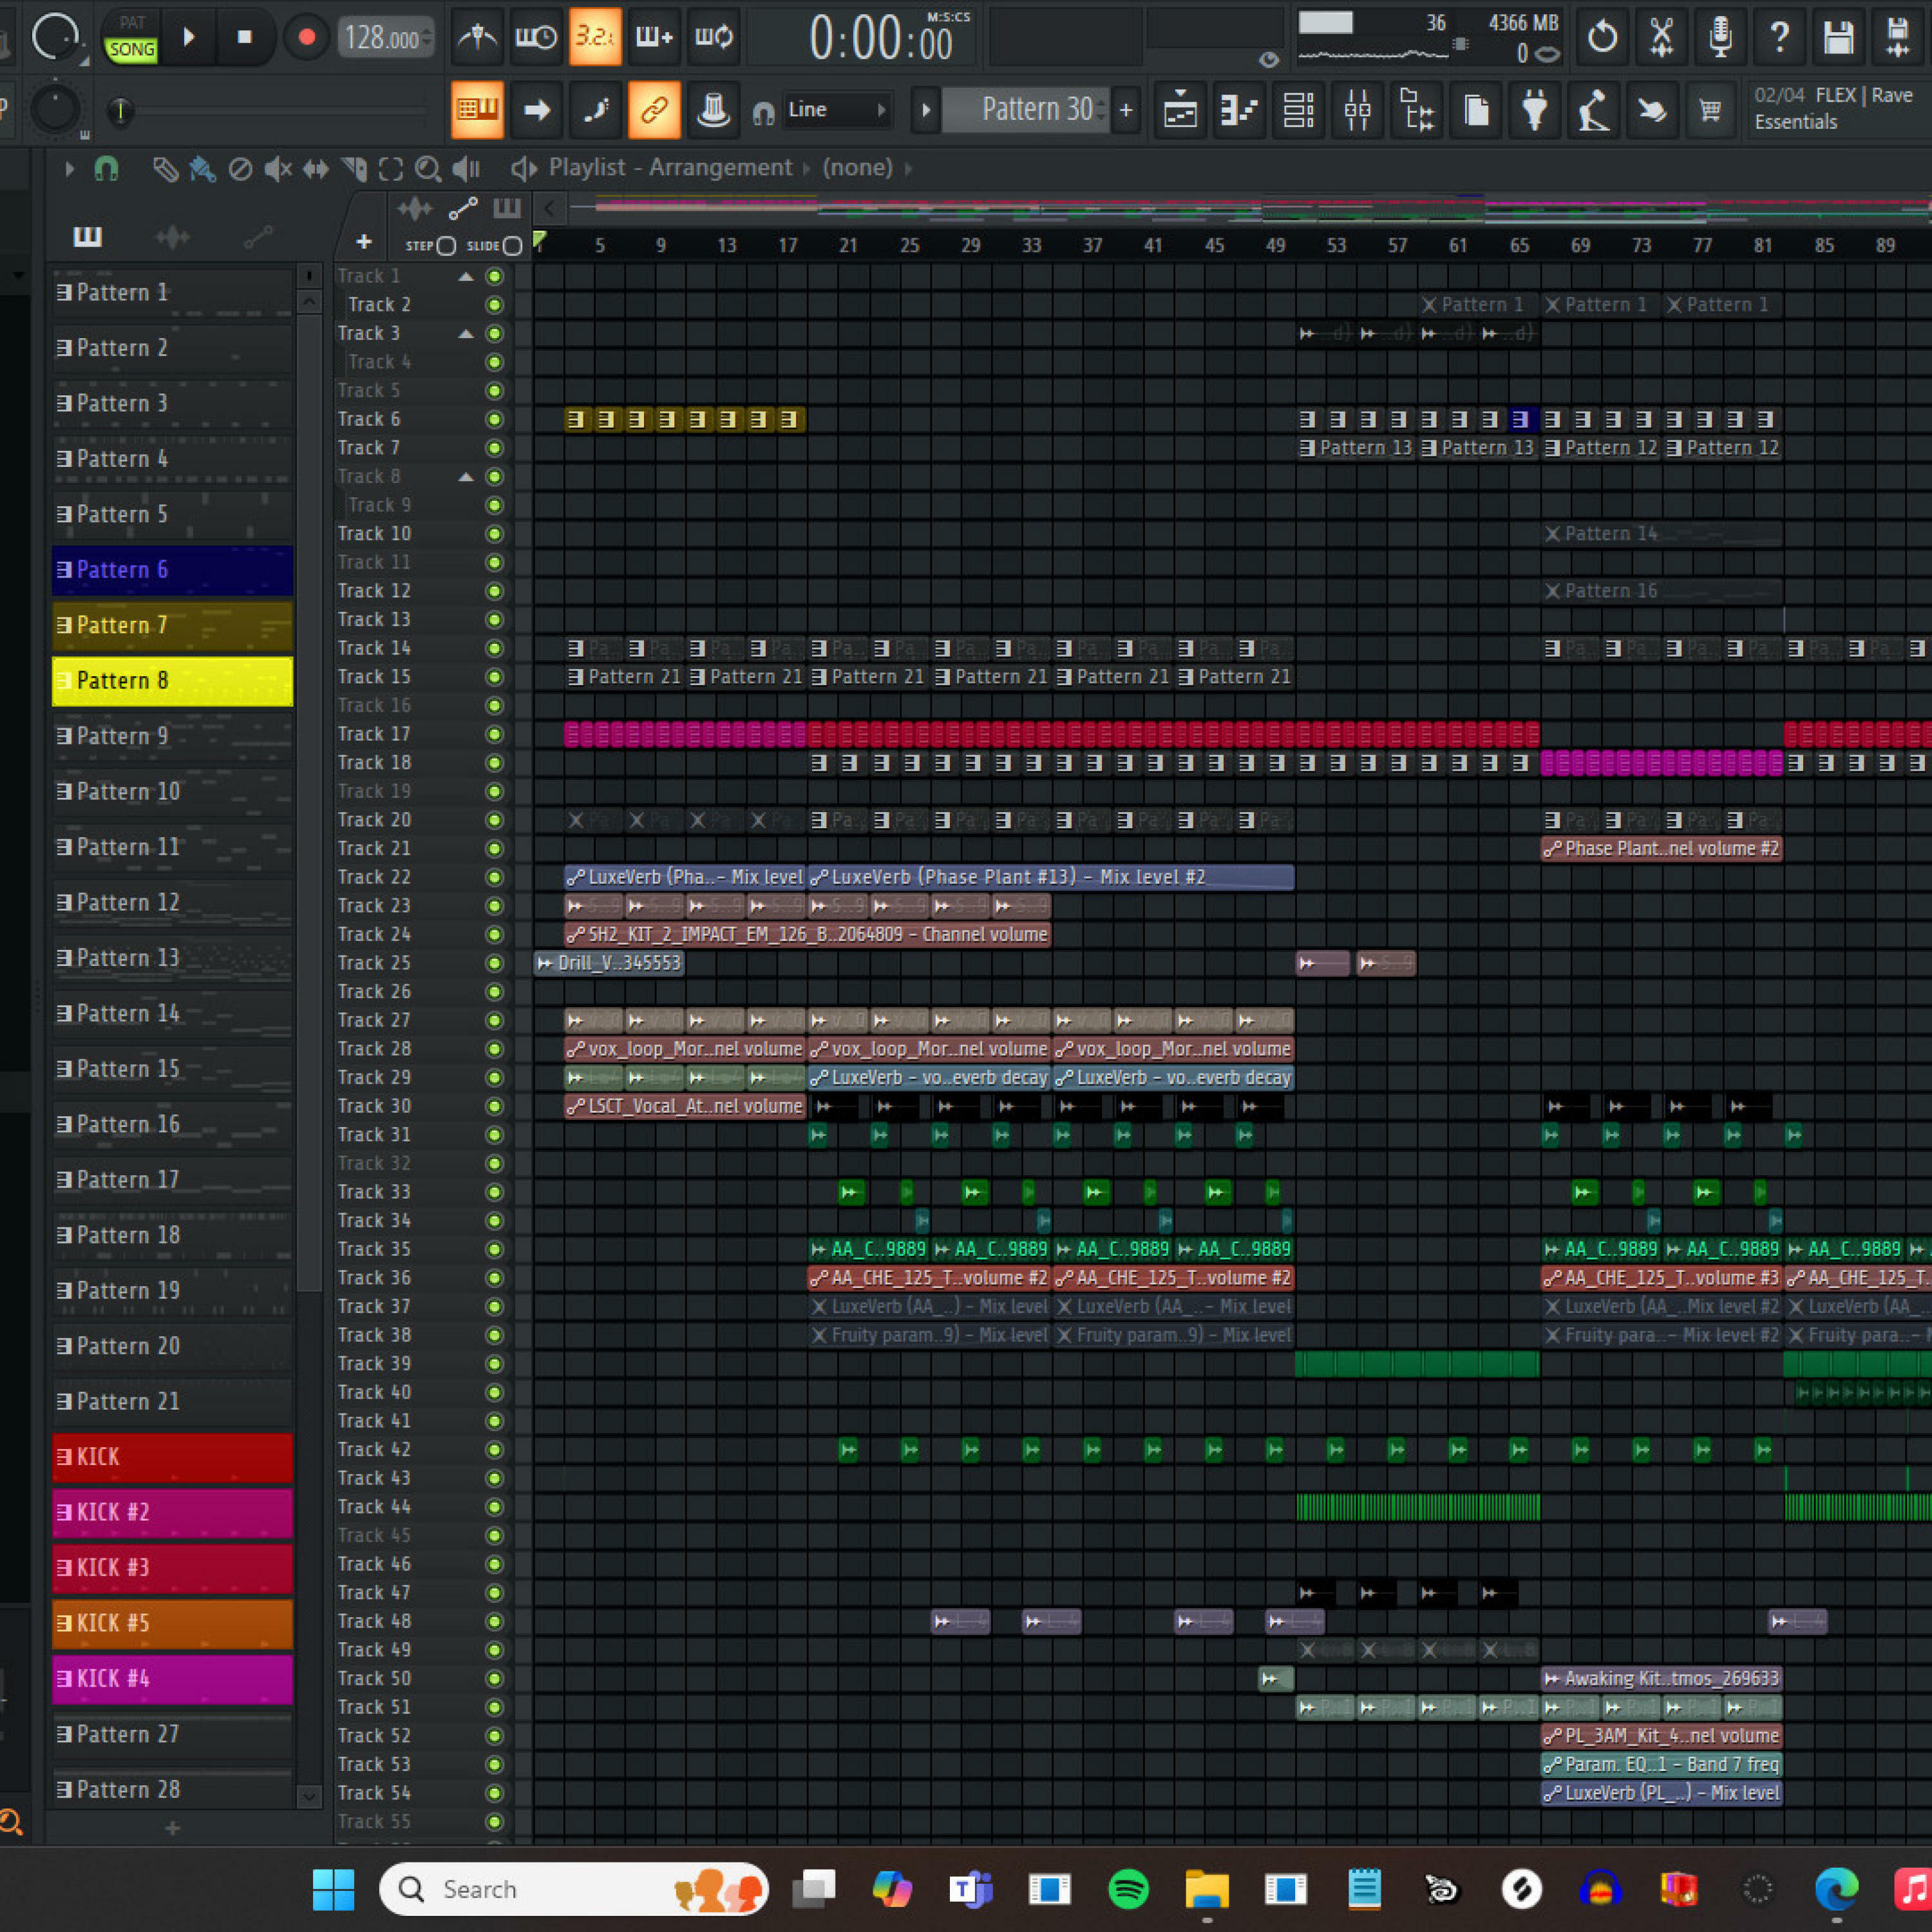Open the Piano roll view
Viewport: 1932px width, 1932px height.
pyautogui.click(x=1239, y=110)
